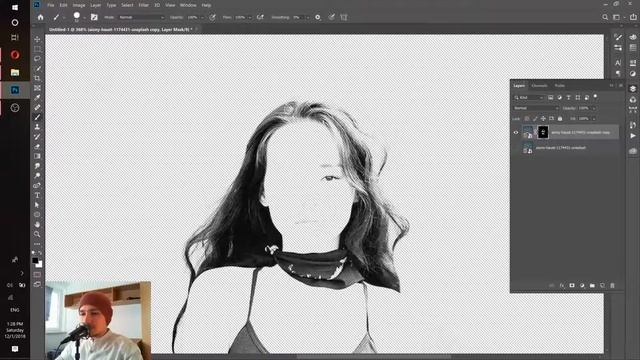Image resolution: width=640 pixels, height=360 pixels.
Task: Toggle symmetry paint options
Action: tap(344, 17)
